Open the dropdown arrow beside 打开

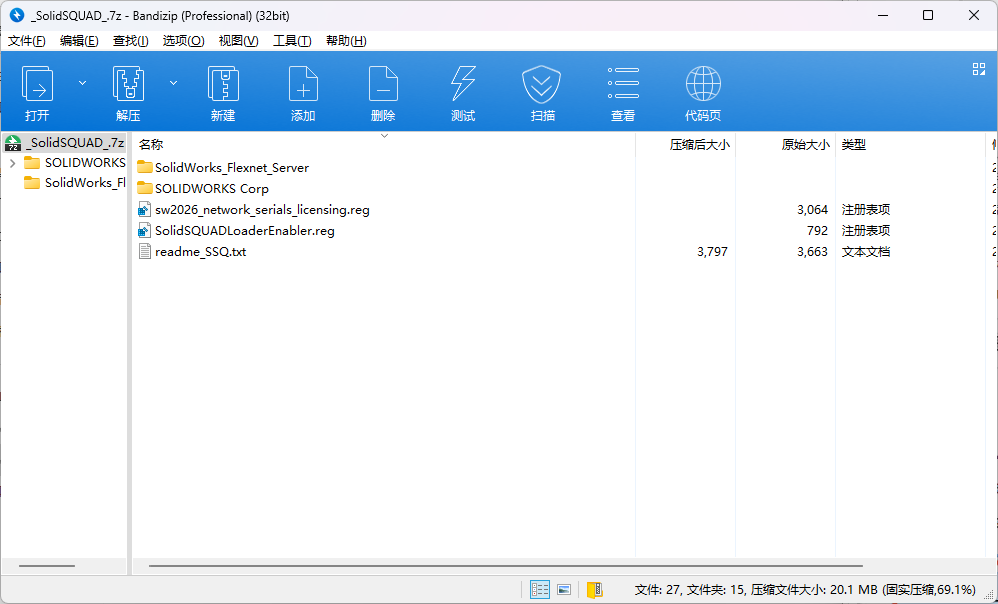tap(82, 82)
